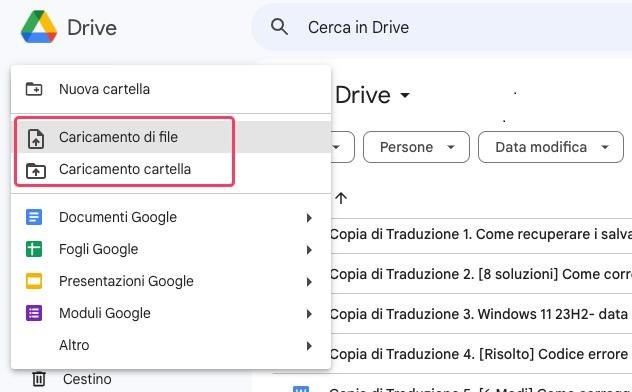Choose Presentazioni Google menu entry
The width and height of the screenshot is (632, 392).
pos(171,281)
